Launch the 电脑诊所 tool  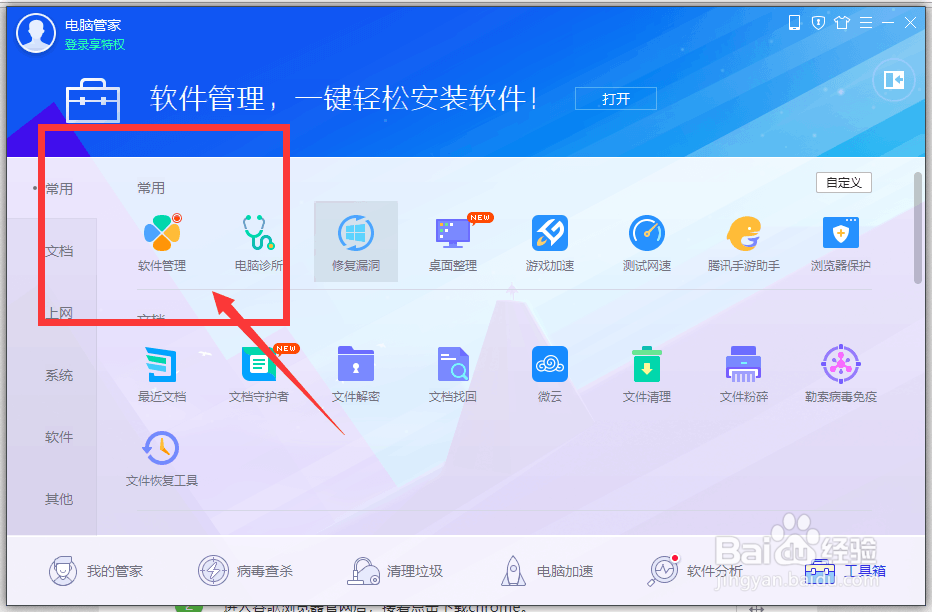(259, 242)
